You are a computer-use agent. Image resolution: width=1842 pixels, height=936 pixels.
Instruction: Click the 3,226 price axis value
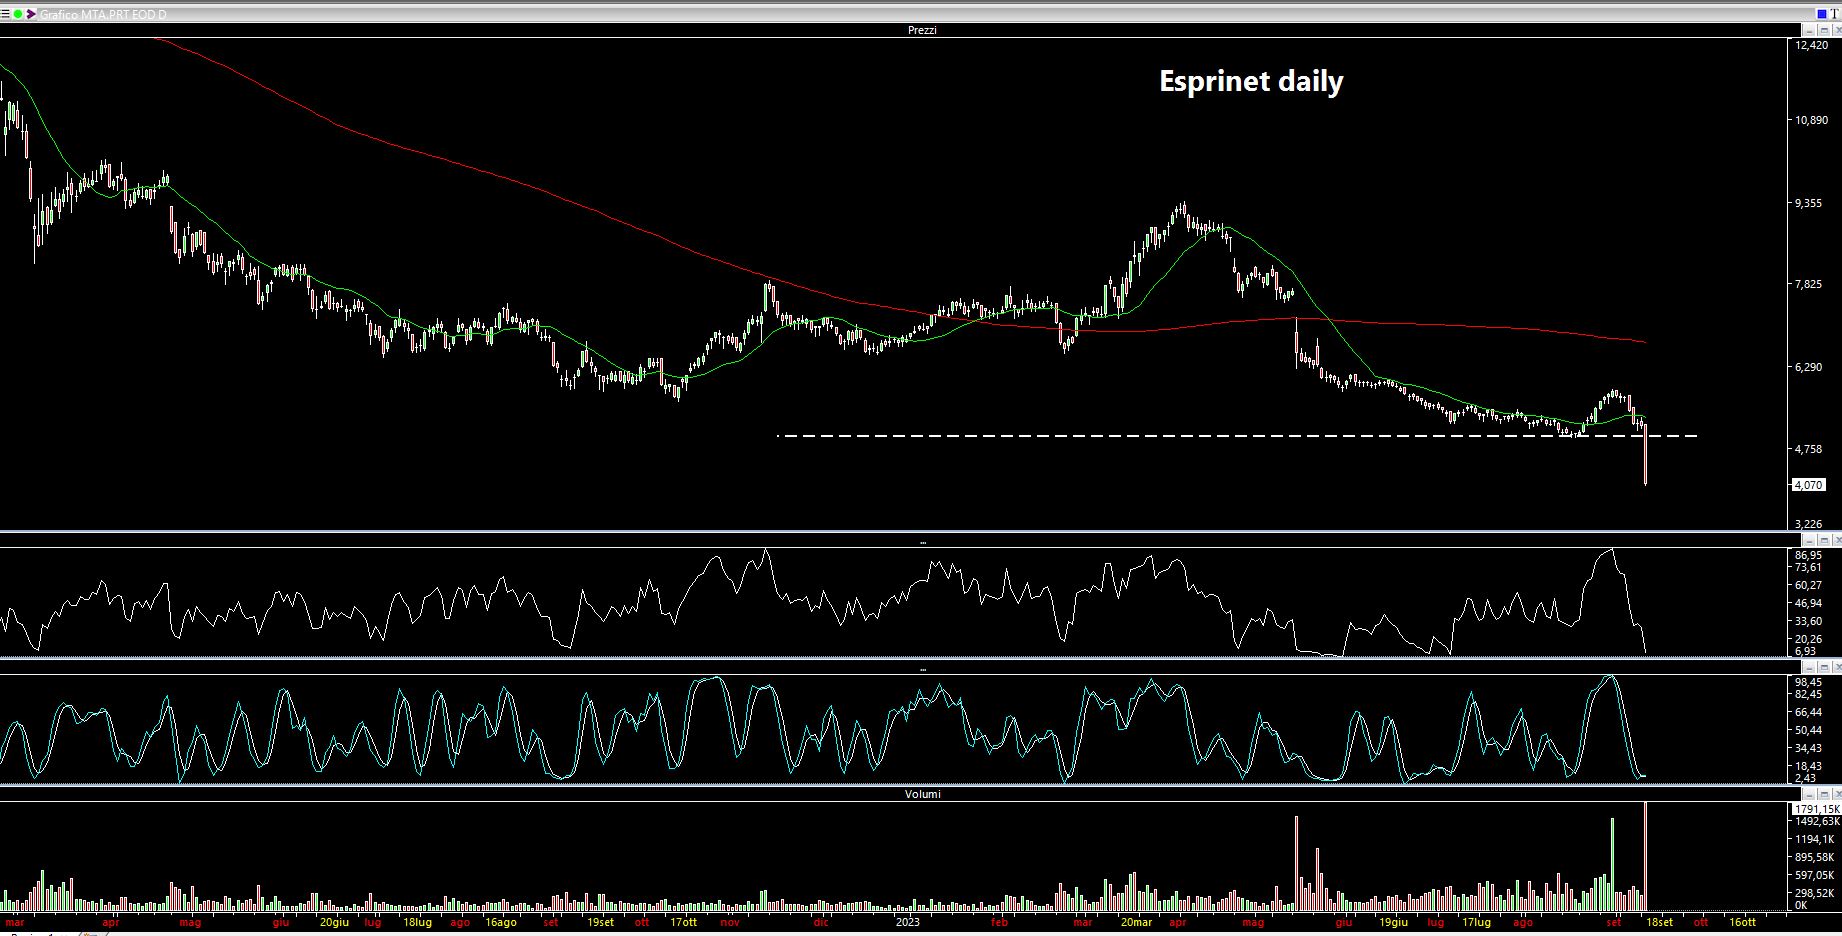click(x=1808, y=524)
